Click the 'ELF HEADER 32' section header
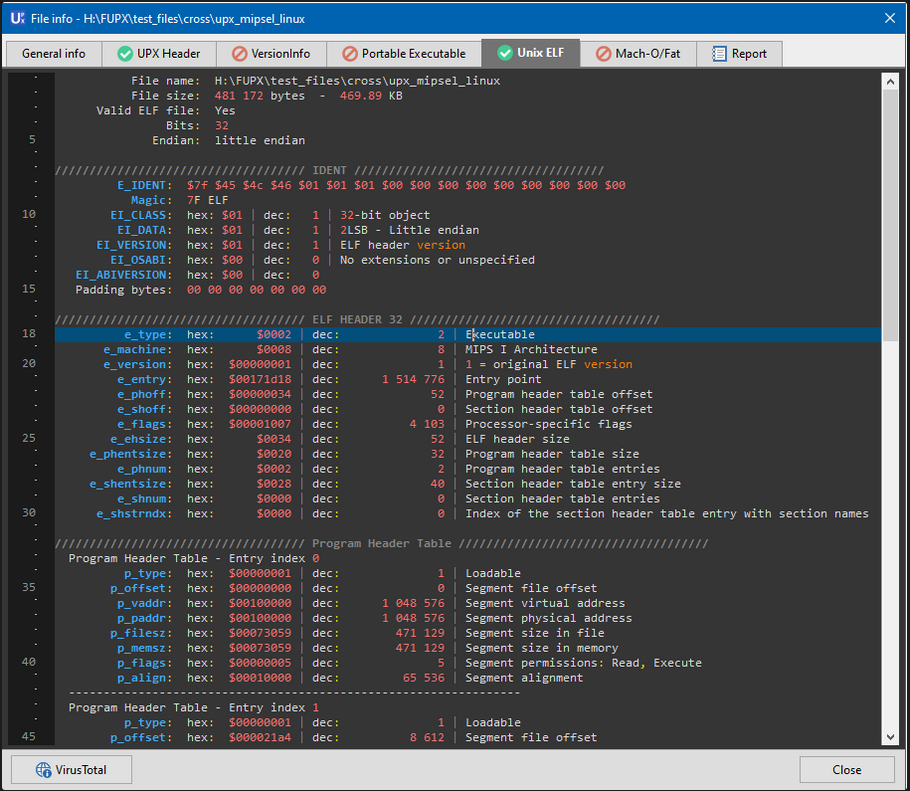910x791 pixels. (x=357, y=320)
